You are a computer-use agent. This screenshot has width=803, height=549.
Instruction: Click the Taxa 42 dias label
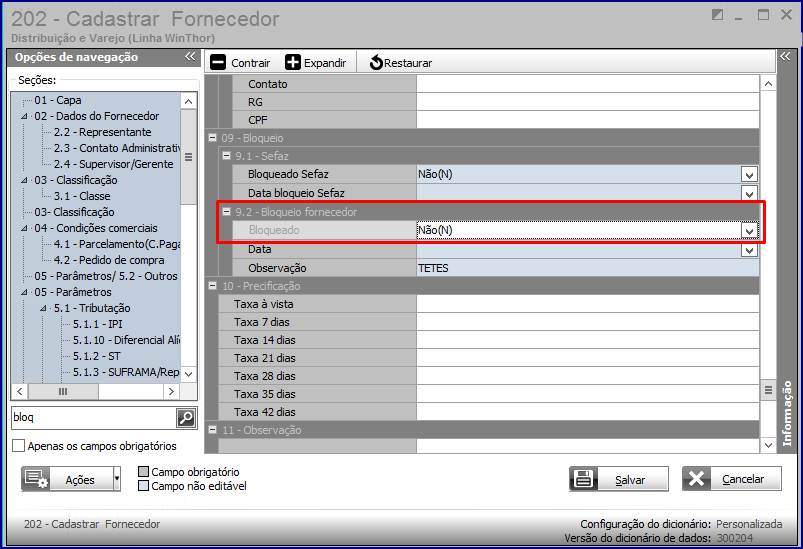coord(265,412)
